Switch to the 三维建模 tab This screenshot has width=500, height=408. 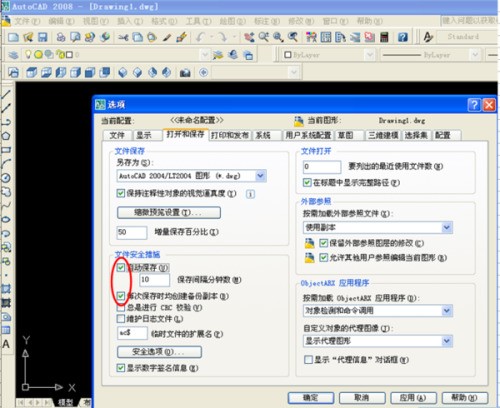click(x=383, y=135)
